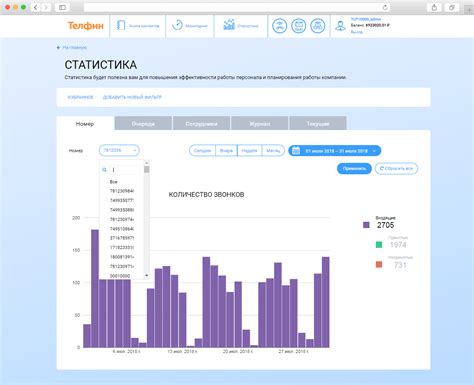Click ДОБАВИТЬ НОВЫЙ ФИЛЬТР link
474x385 pixels.
point(132,97)
